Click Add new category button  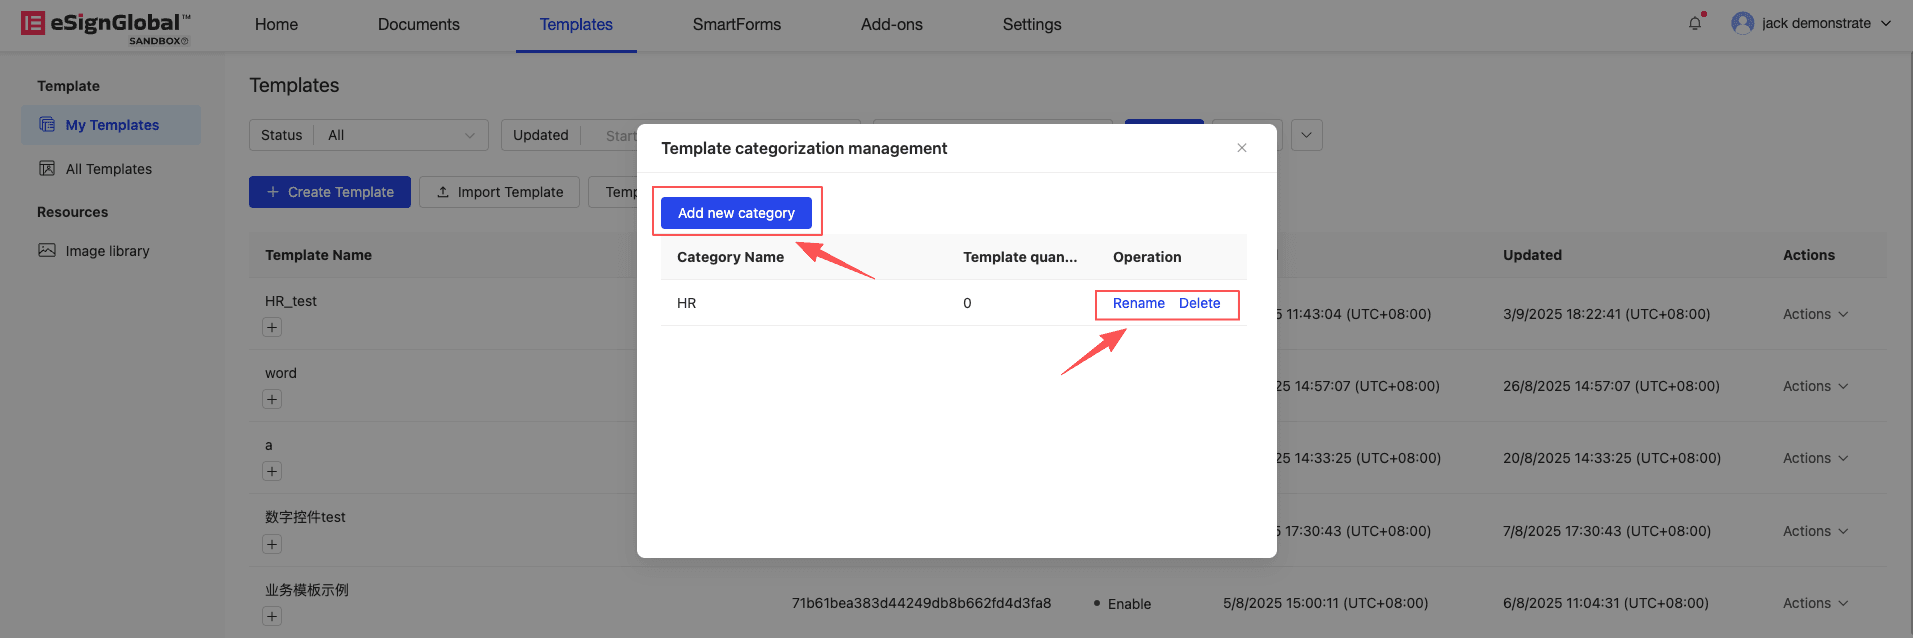736,213
